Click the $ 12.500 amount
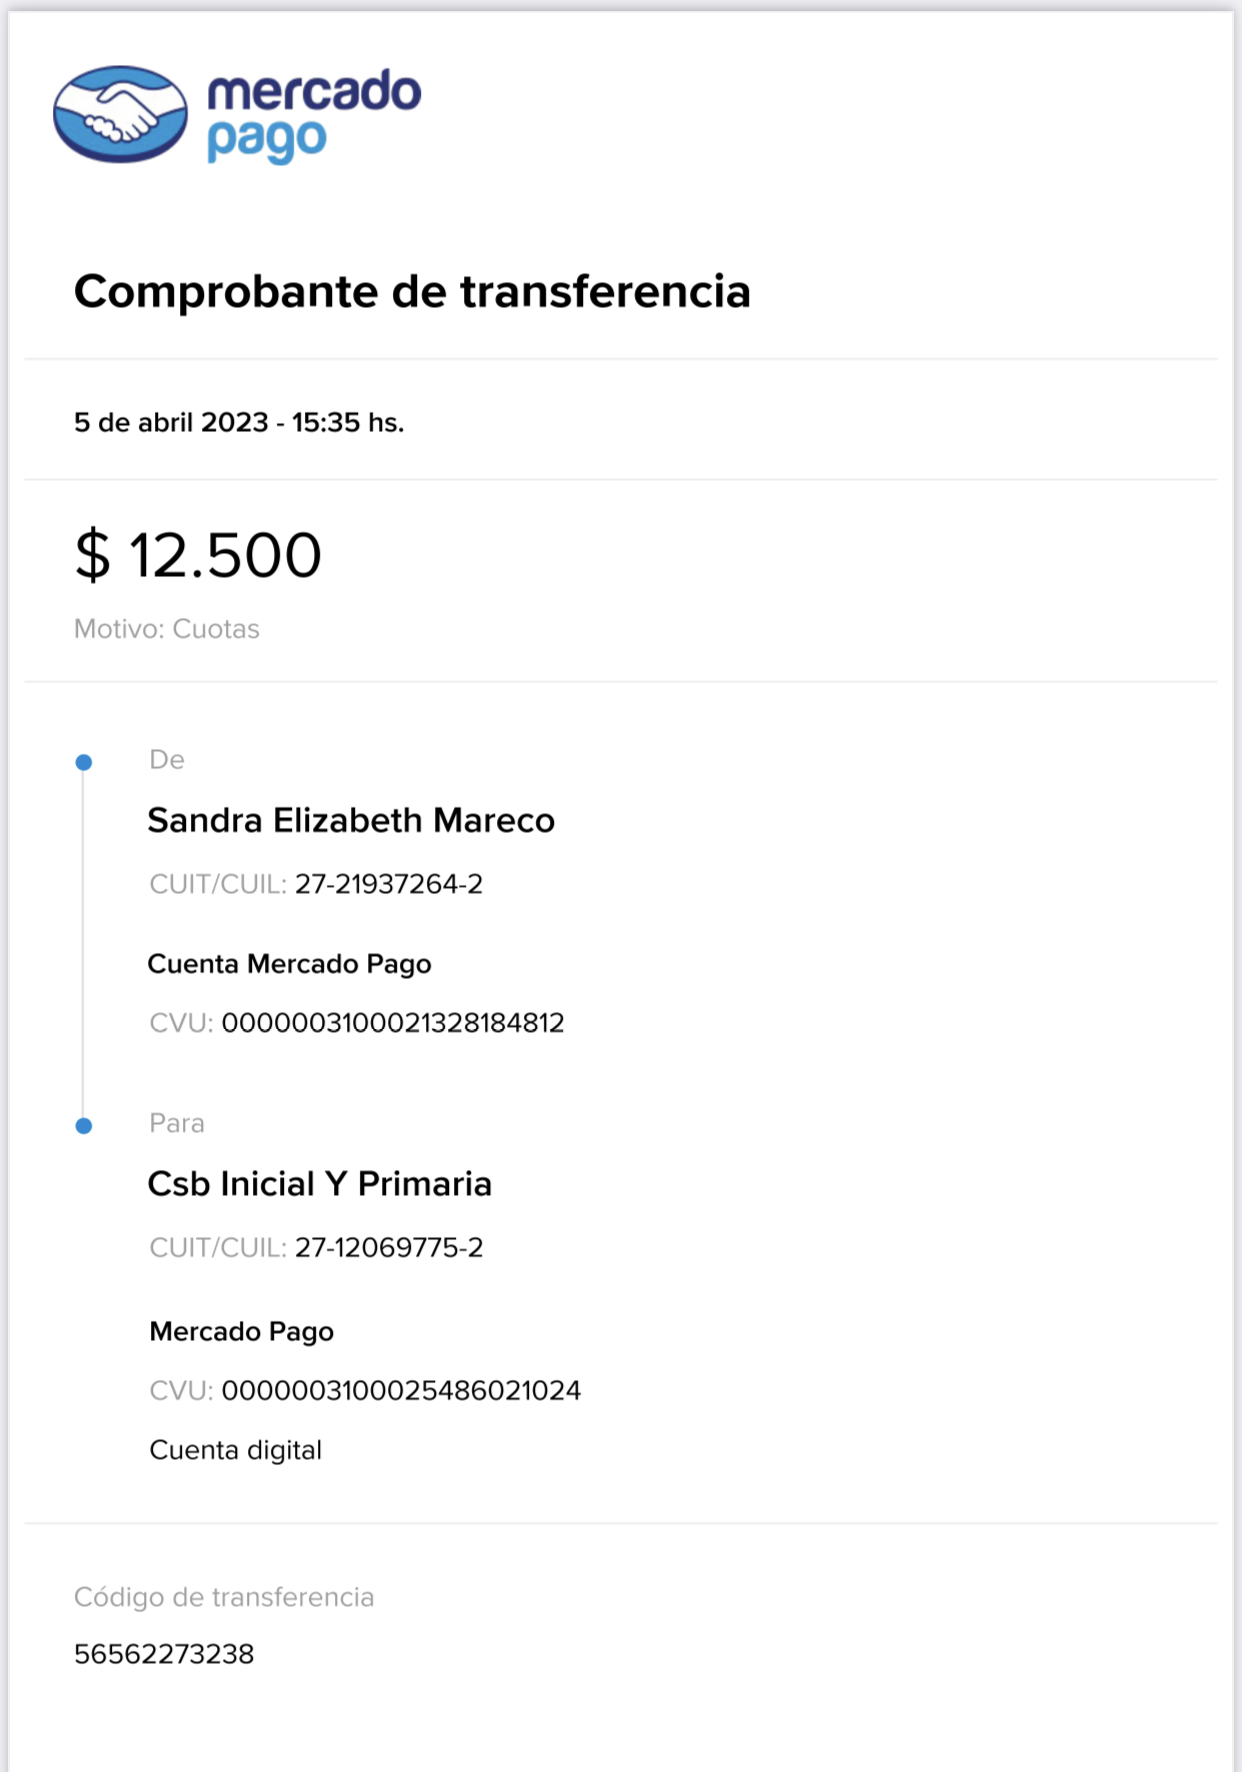Screen dimensions: 1242x1772 pos(198,555)
